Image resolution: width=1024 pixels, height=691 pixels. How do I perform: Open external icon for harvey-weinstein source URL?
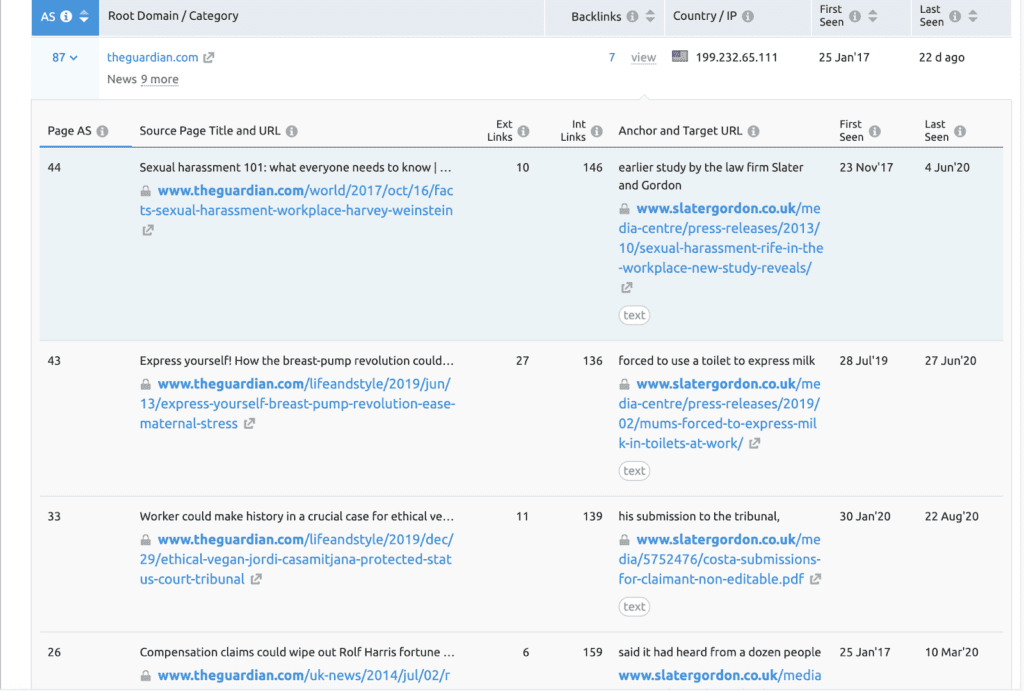pos(148,230)
